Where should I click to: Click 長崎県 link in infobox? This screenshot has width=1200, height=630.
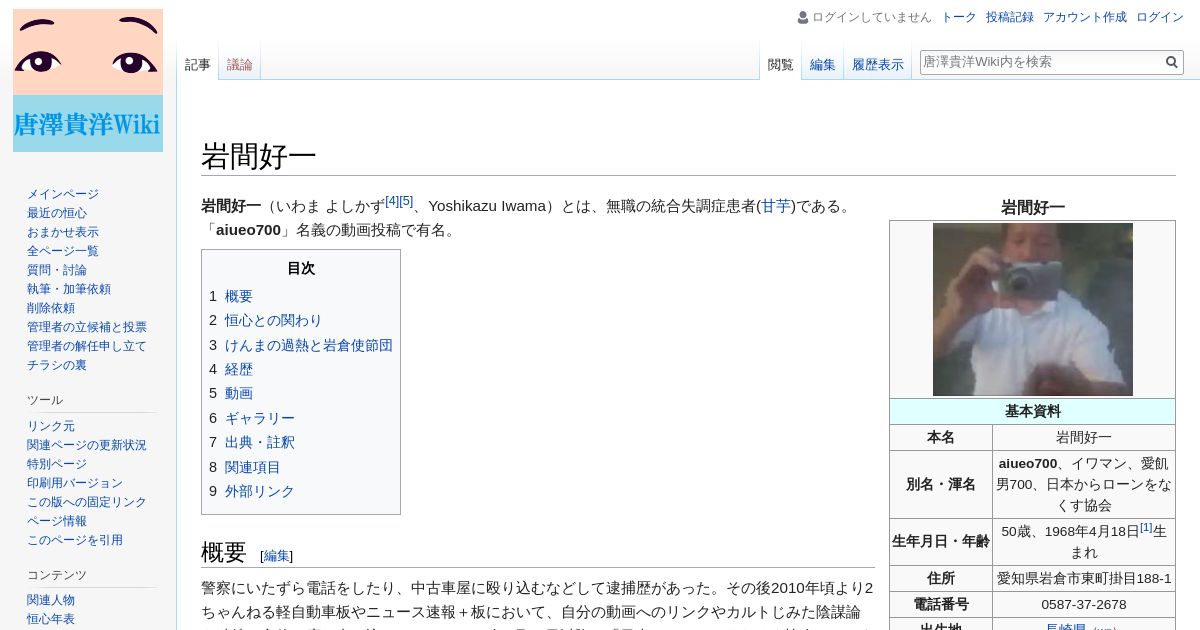(1066, 628)
